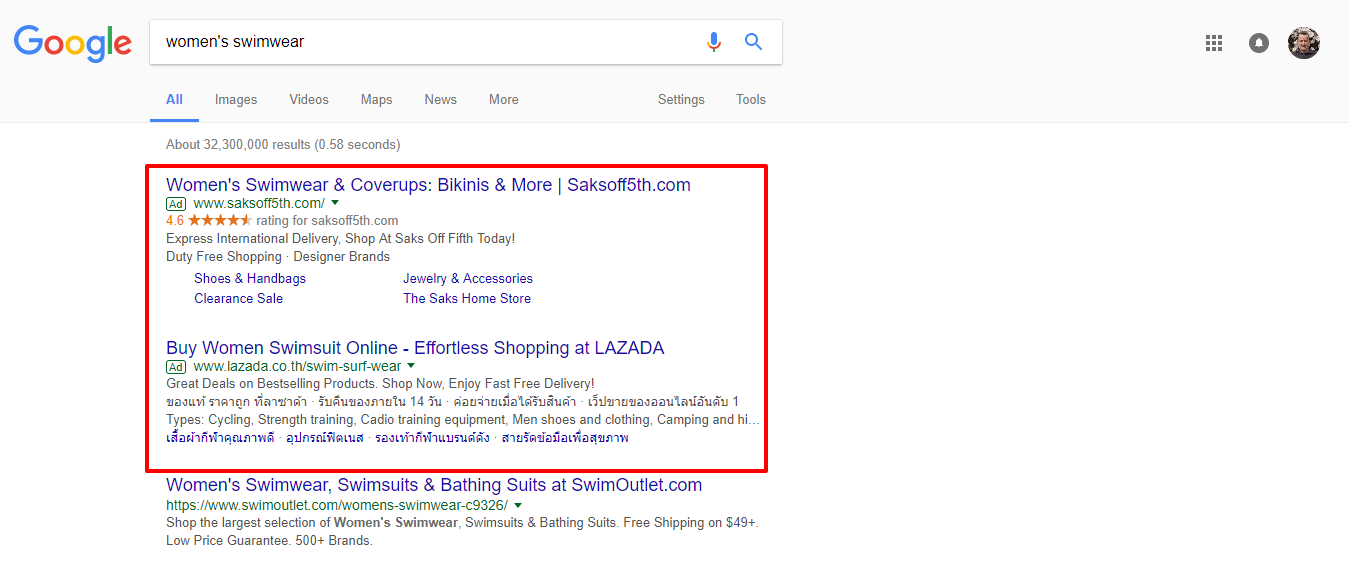Open the search Tools options

(750, 100)
